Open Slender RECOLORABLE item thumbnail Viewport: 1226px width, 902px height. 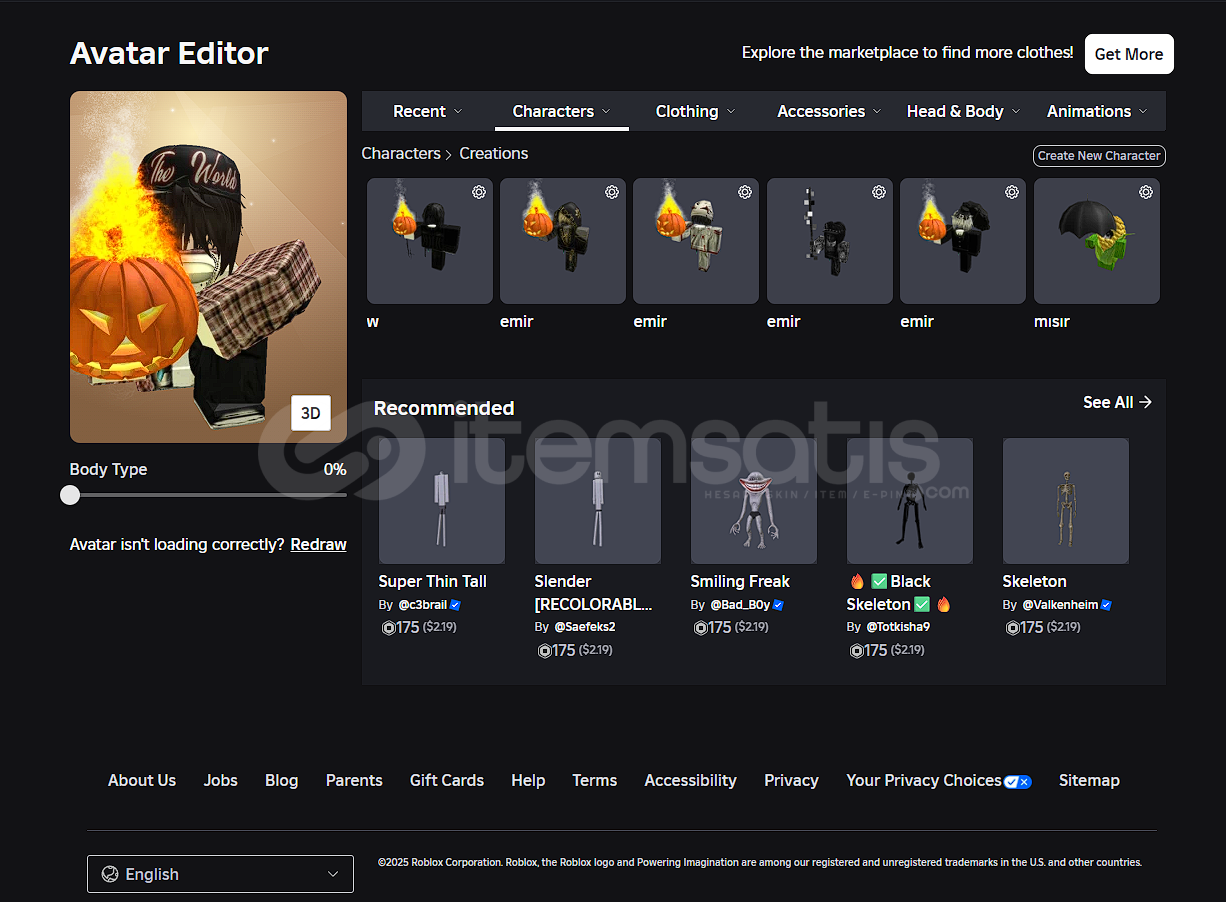(598, 501)
